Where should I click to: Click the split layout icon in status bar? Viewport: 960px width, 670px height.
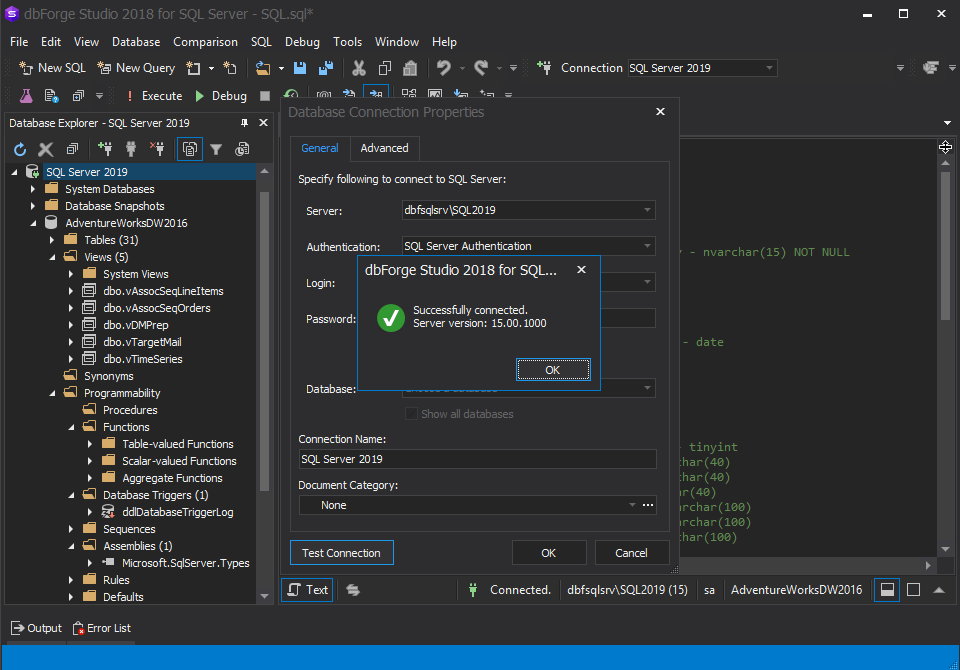887,590
